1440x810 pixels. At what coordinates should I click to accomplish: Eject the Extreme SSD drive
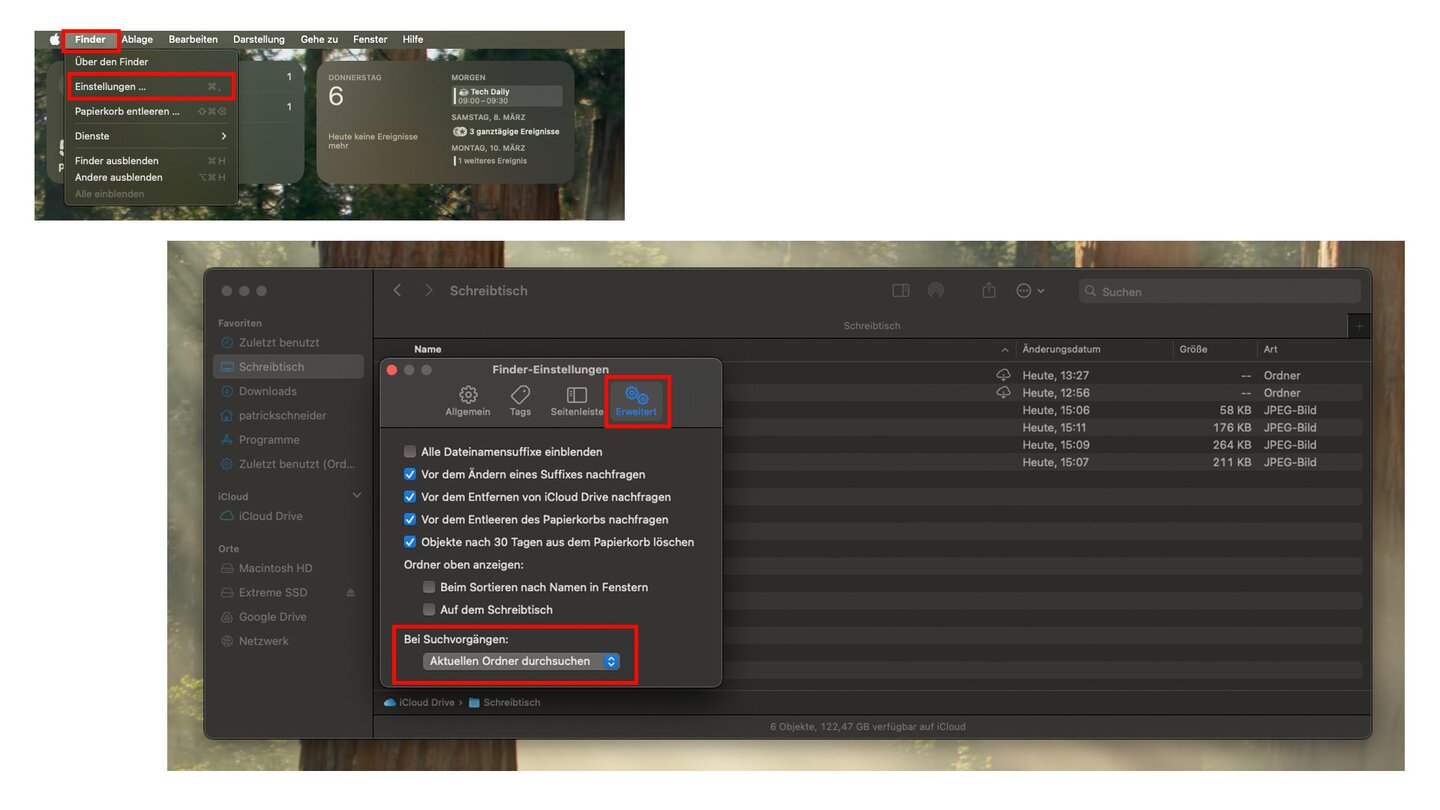(351, 593)
